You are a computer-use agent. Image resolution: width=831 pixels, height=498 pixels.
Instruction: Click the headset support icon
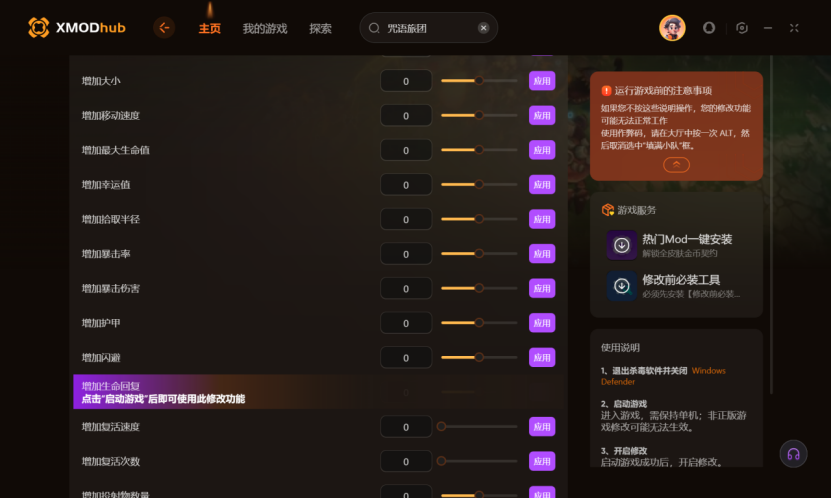click(793, 454)
